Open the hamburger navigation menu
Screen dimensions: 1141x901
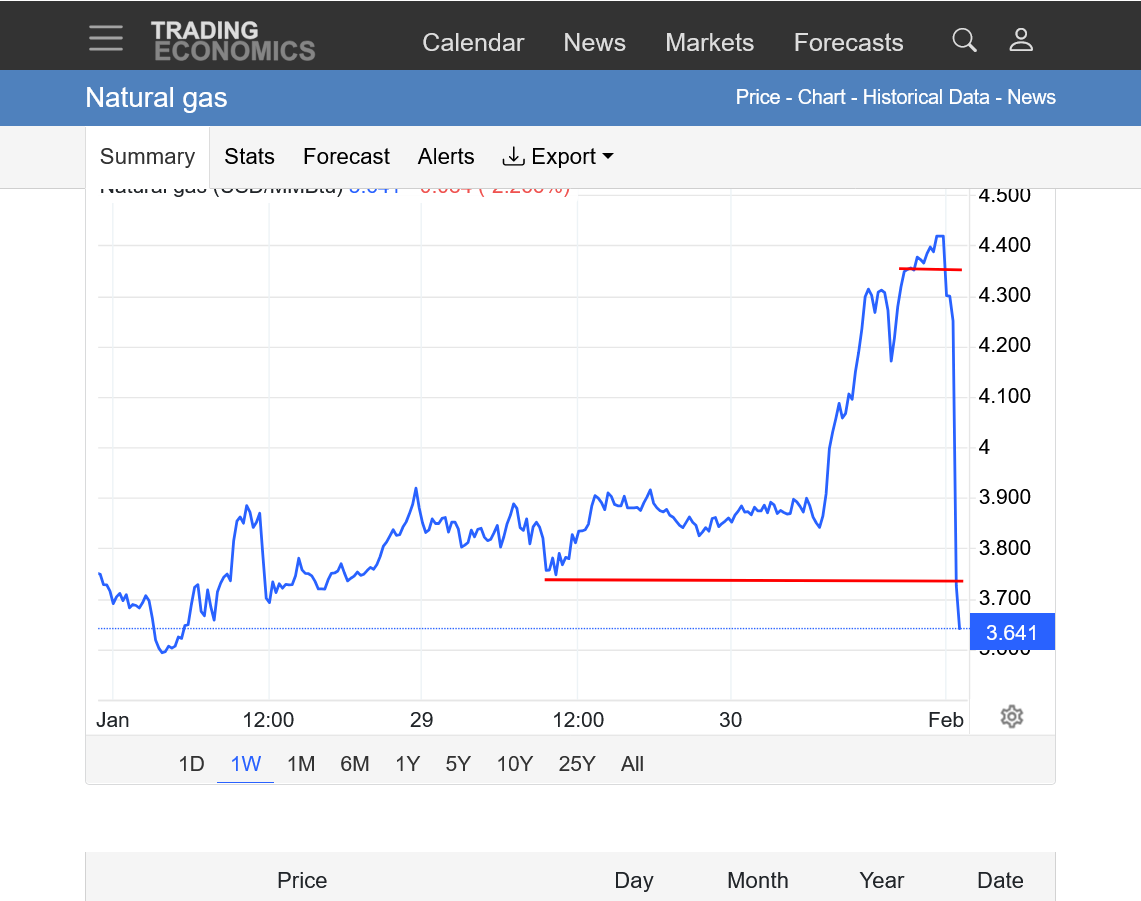(106, 39)
